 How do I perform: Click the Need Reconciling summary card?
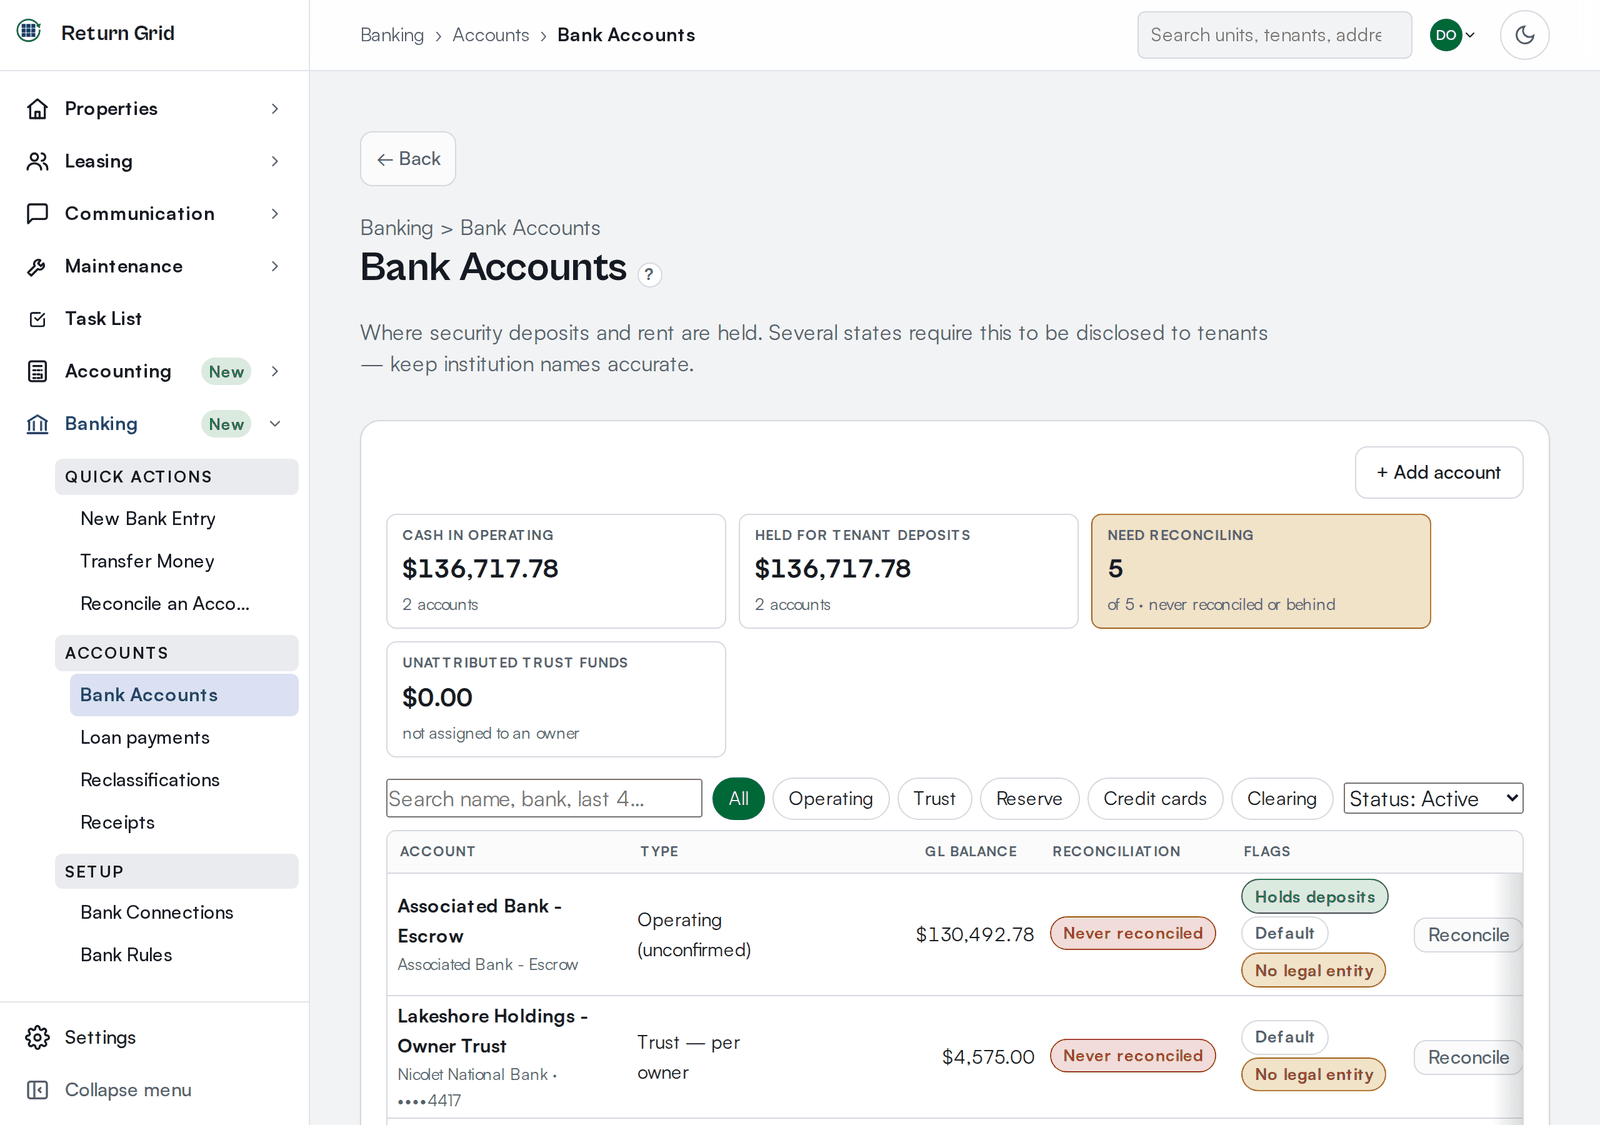coord(1260,571)
